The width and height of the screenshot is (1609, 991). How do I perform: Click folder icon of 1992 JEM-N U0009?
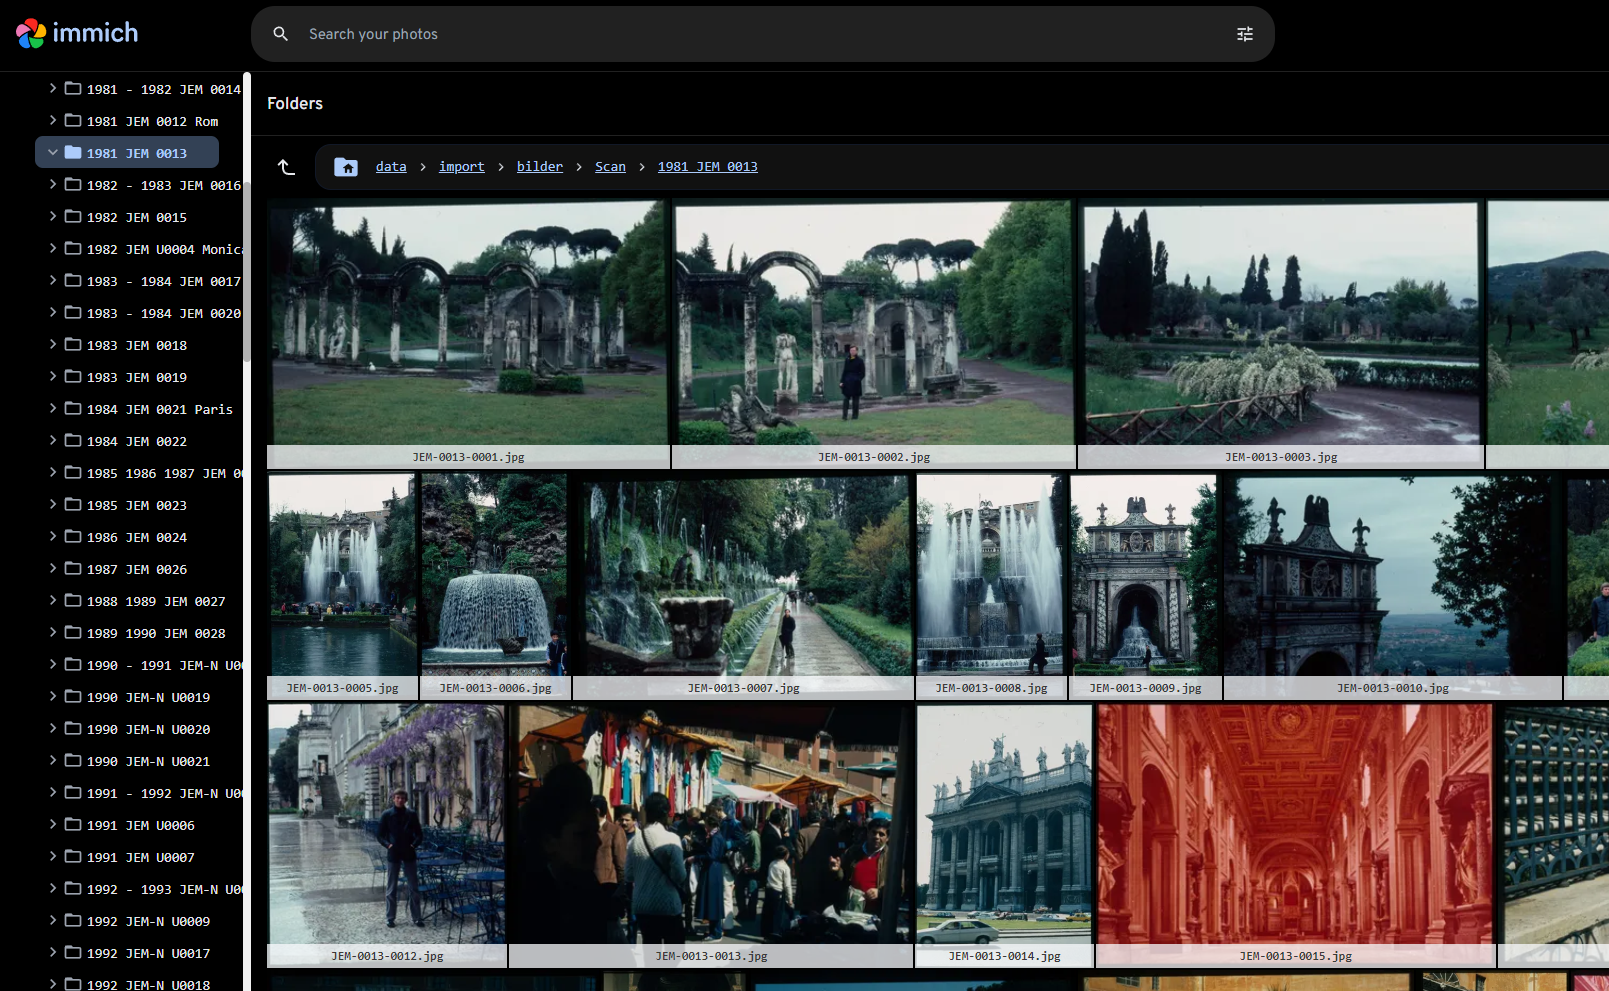[x=73, y=921]
